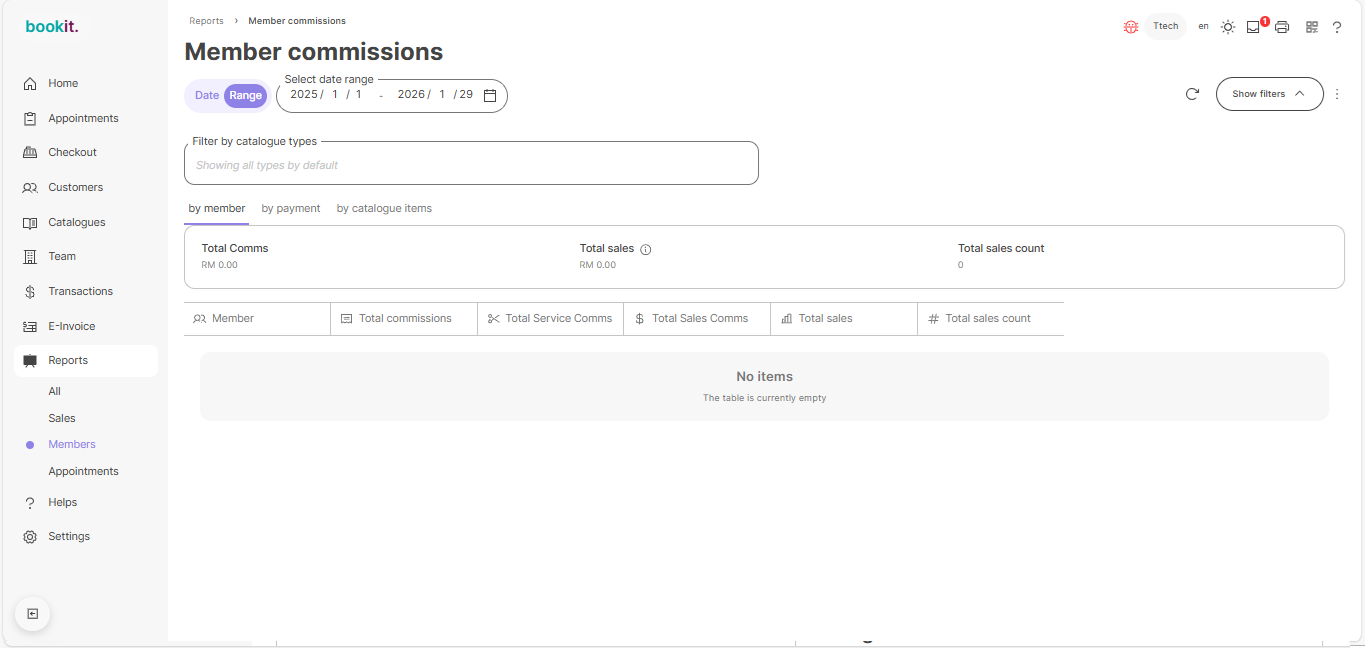Click the red bug report icon
This screenshot has height=648, width=1365.
tap(1131, 27)
